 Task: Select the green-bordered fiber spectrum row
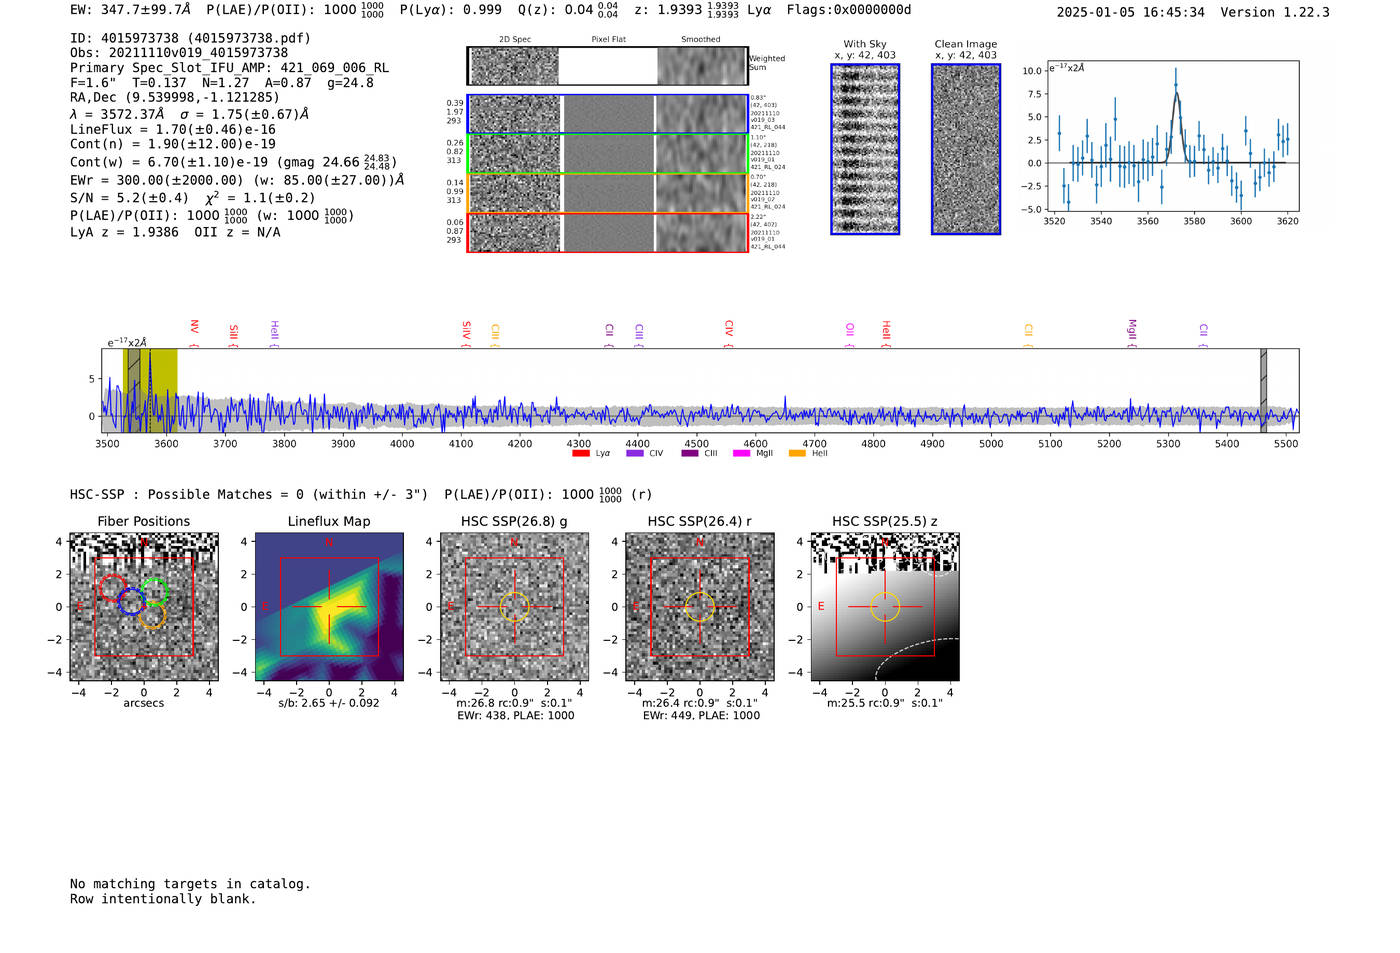click(x=607, y=154)
